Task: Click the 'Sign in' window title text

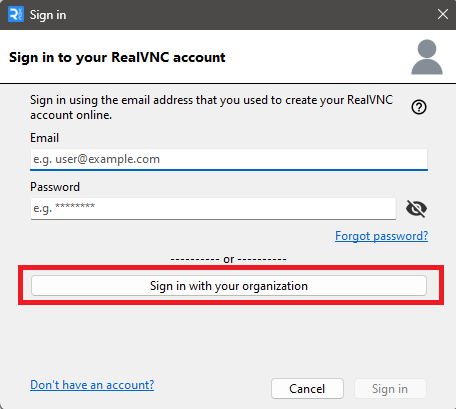Action: click(x=48, y=15)
